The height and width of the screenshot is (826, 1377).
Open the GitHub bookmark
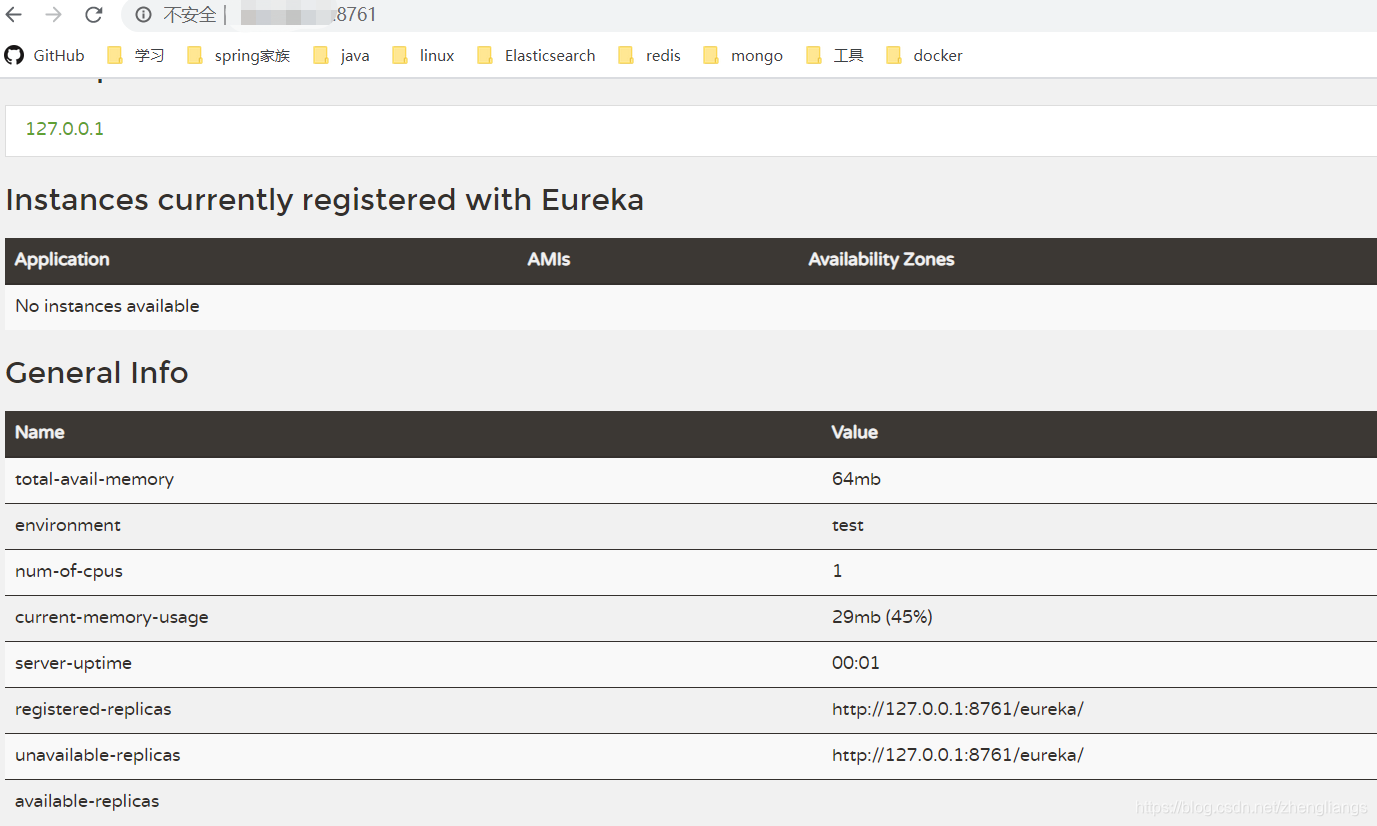pyautogui.click(x=45, y=55)
